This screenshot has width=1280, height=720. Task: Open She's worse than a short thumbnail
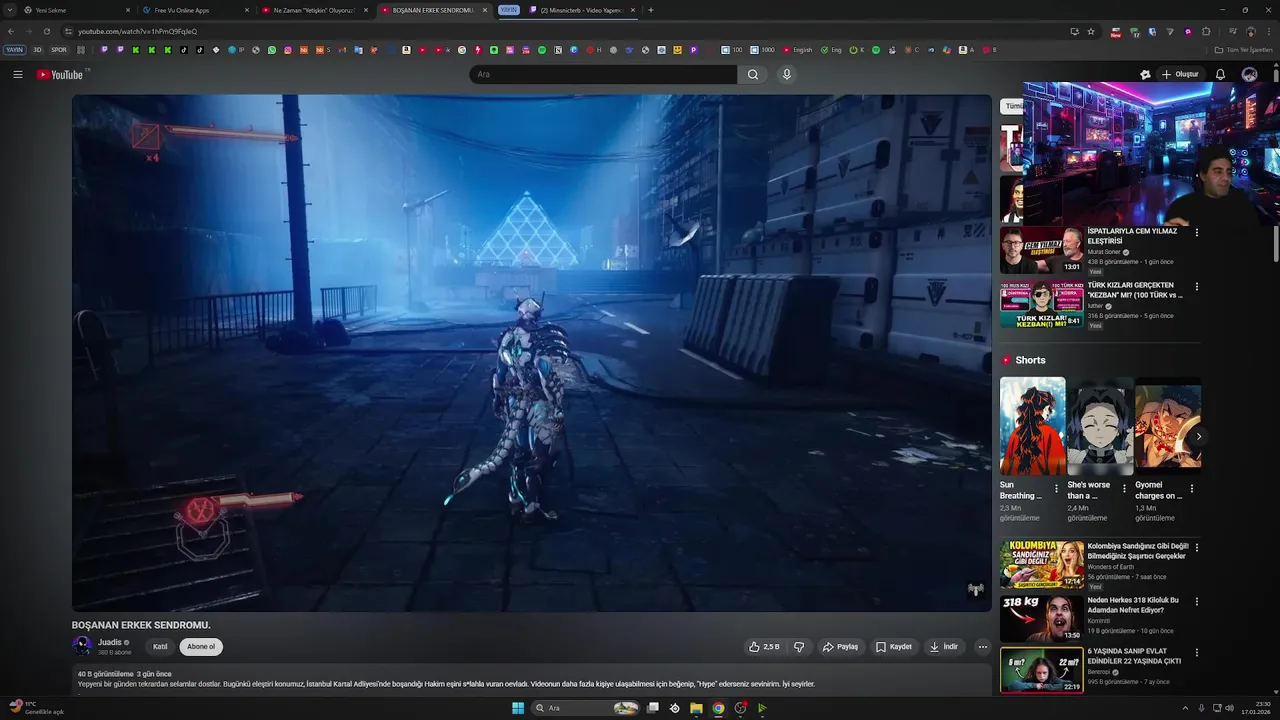[1100, 426]
